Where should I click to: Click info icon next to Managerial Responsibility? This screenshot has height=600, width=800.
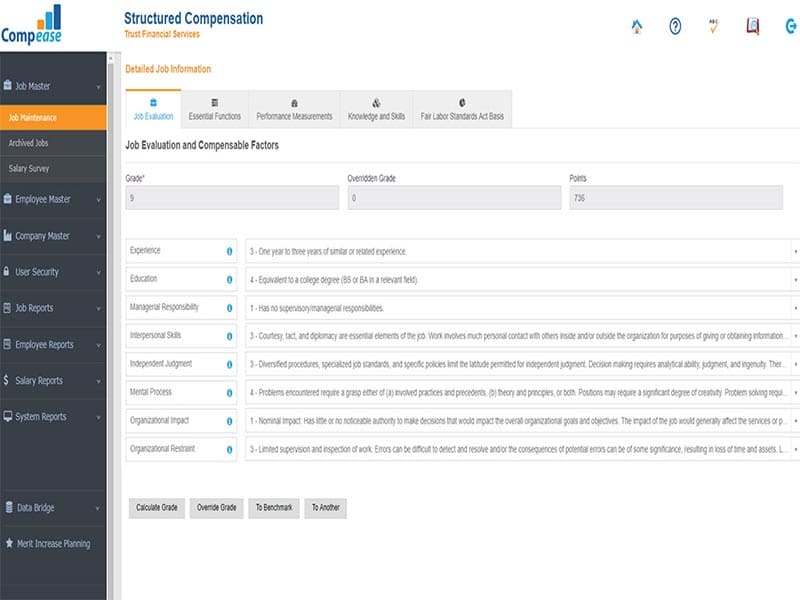pos(230,308)
